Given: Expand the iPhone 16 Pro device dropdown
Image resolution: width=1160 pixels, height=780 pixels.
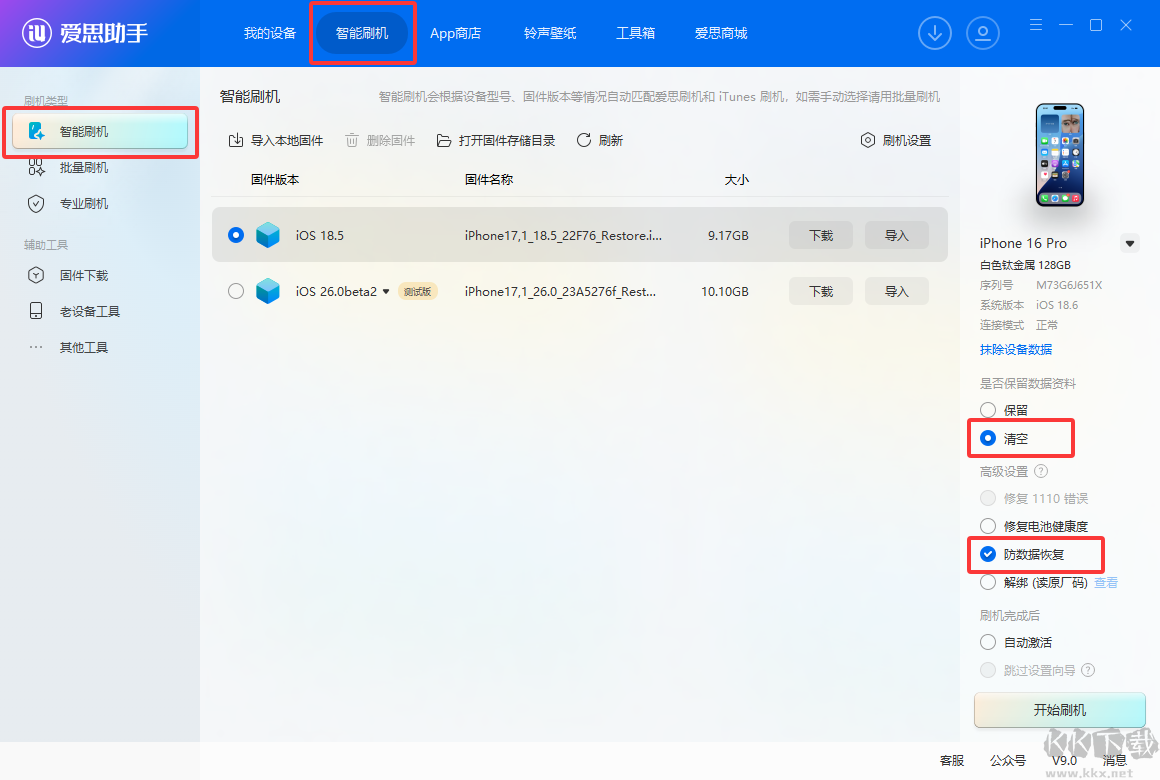Looking at the screenshot, I should tap(1130, 243).
